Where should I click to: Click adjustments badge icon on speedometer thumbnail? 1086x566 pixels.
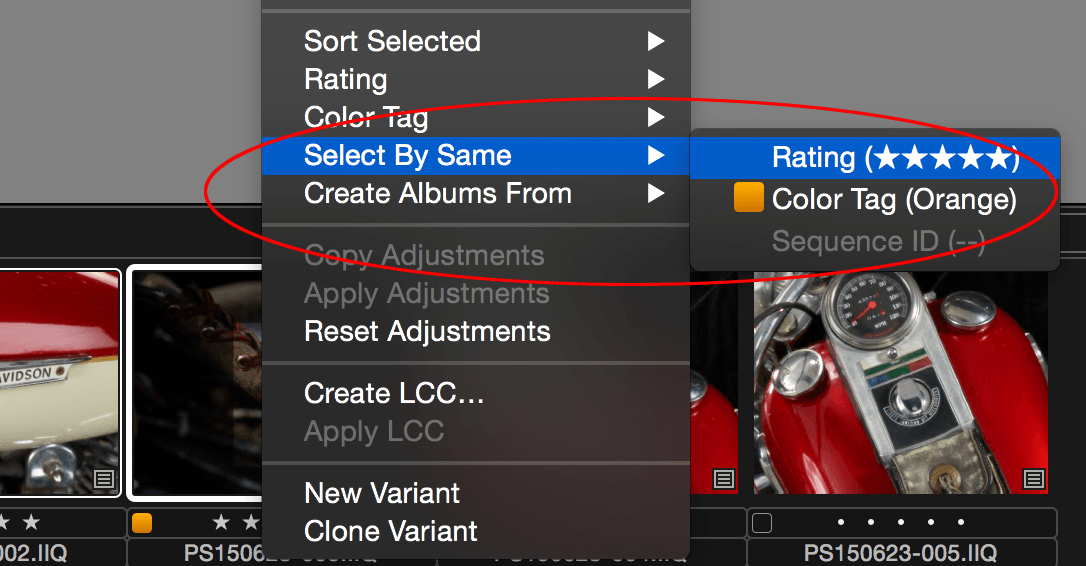[1033, 479]
